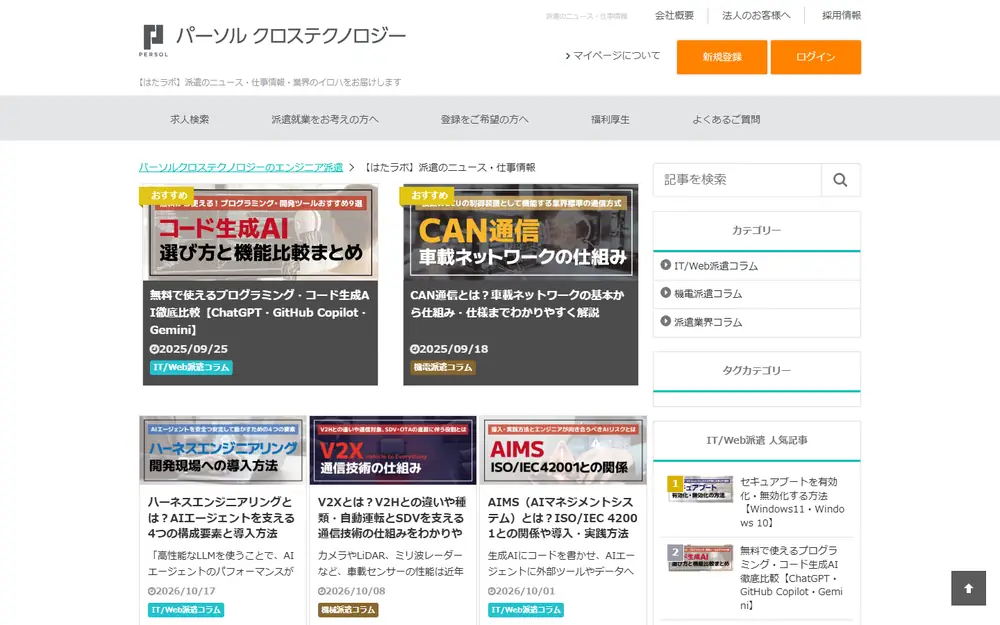Open the コード生成AI featured thumbnail
Image resolution: width=1000 pixels, height=625 pixels.
point(260,233)
